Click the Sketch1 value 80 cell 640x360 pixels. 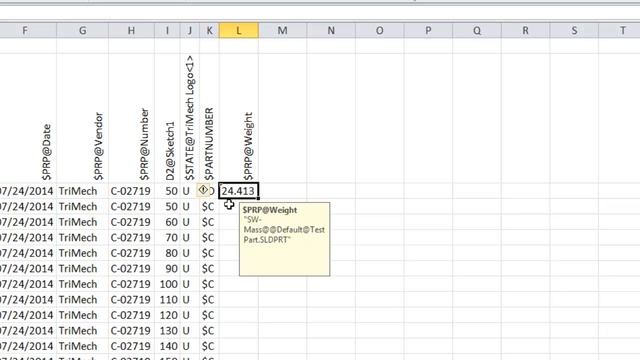click(167, 253)
